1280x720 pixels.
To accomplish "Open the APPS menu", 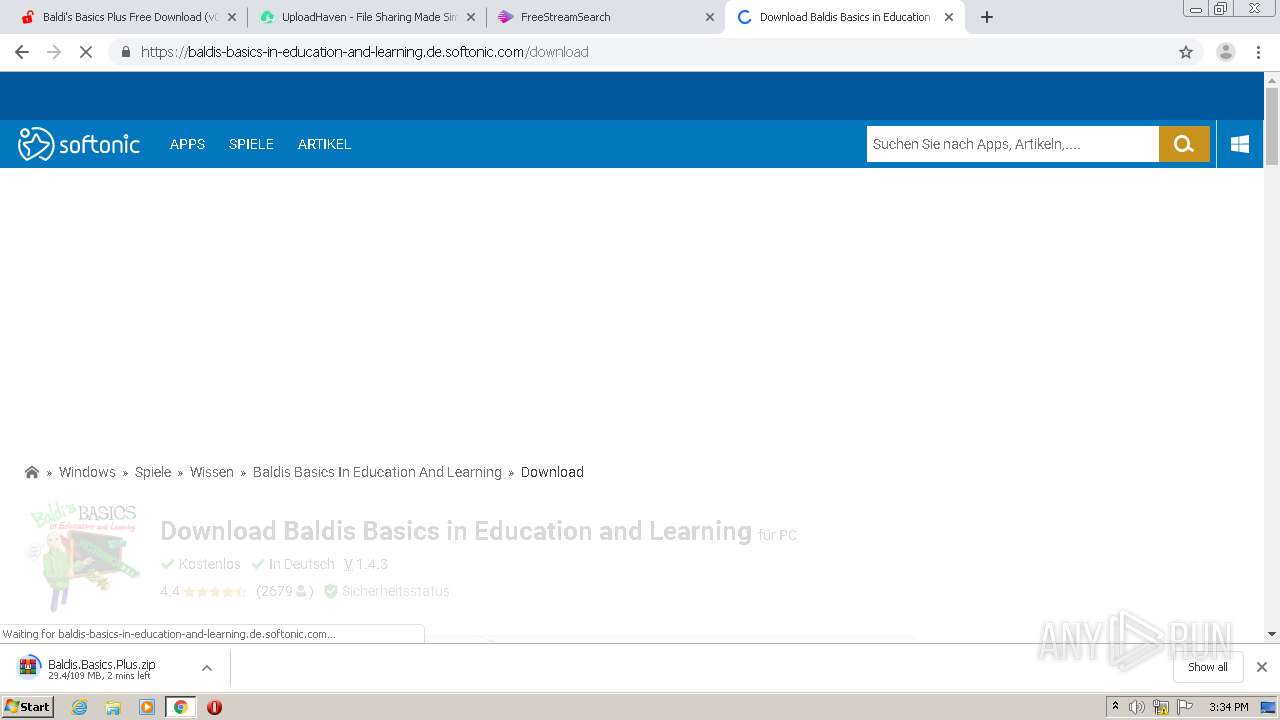I will [187, 144].
